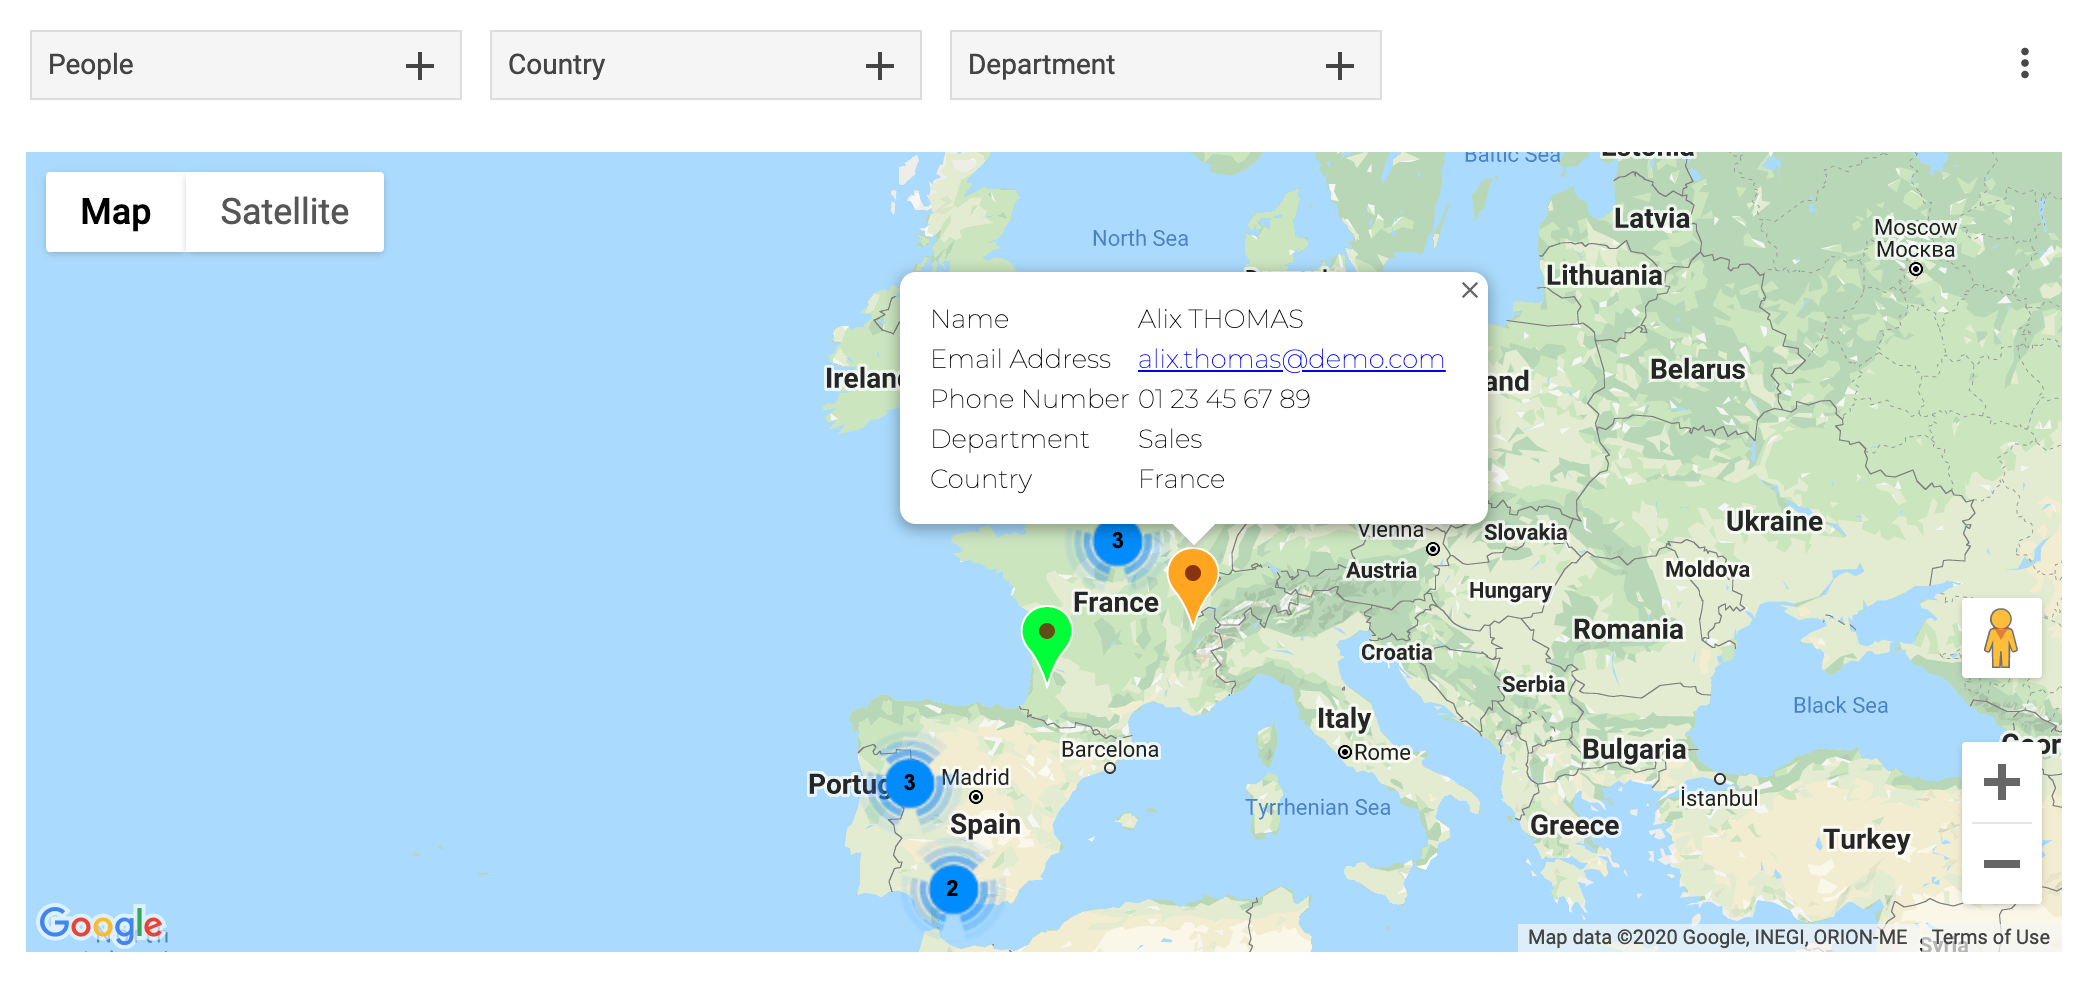2086x986 pixels.
Task: Open the cluster of 3 near Portugal
Action: (909, 784)
